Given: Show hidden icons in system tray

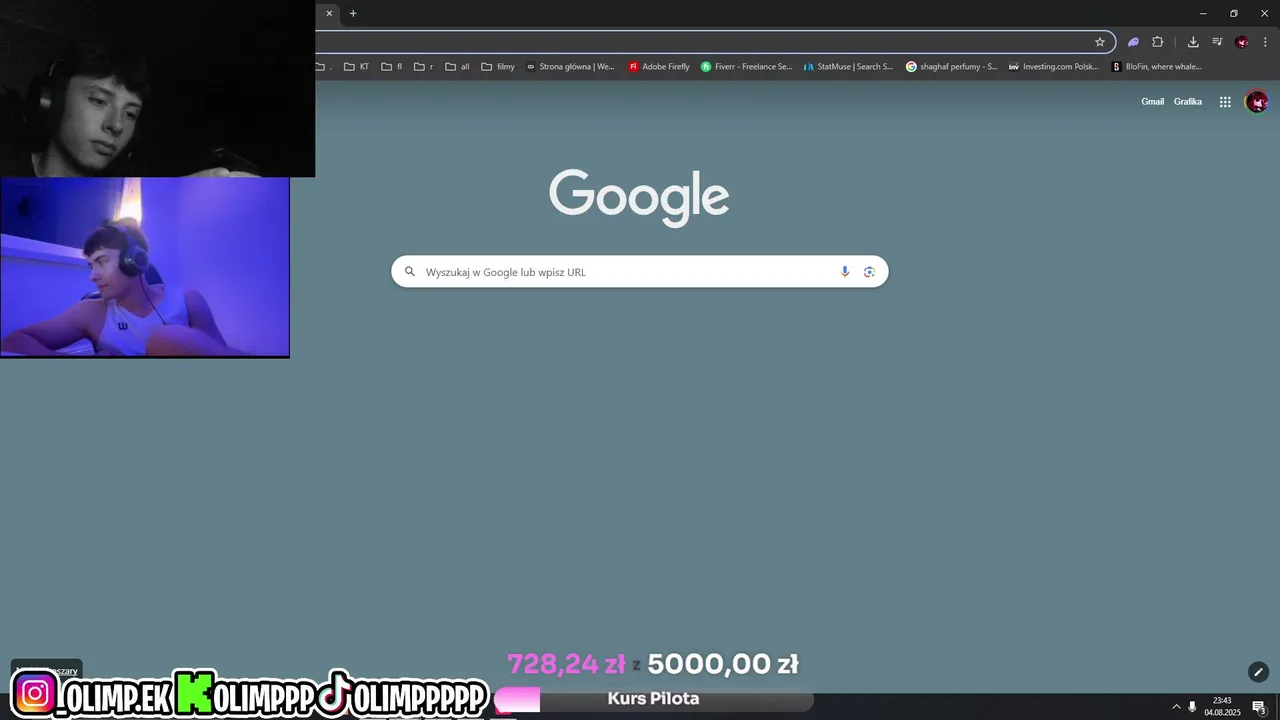Looking at the screenshot, I should click(x=1176, y=707).
